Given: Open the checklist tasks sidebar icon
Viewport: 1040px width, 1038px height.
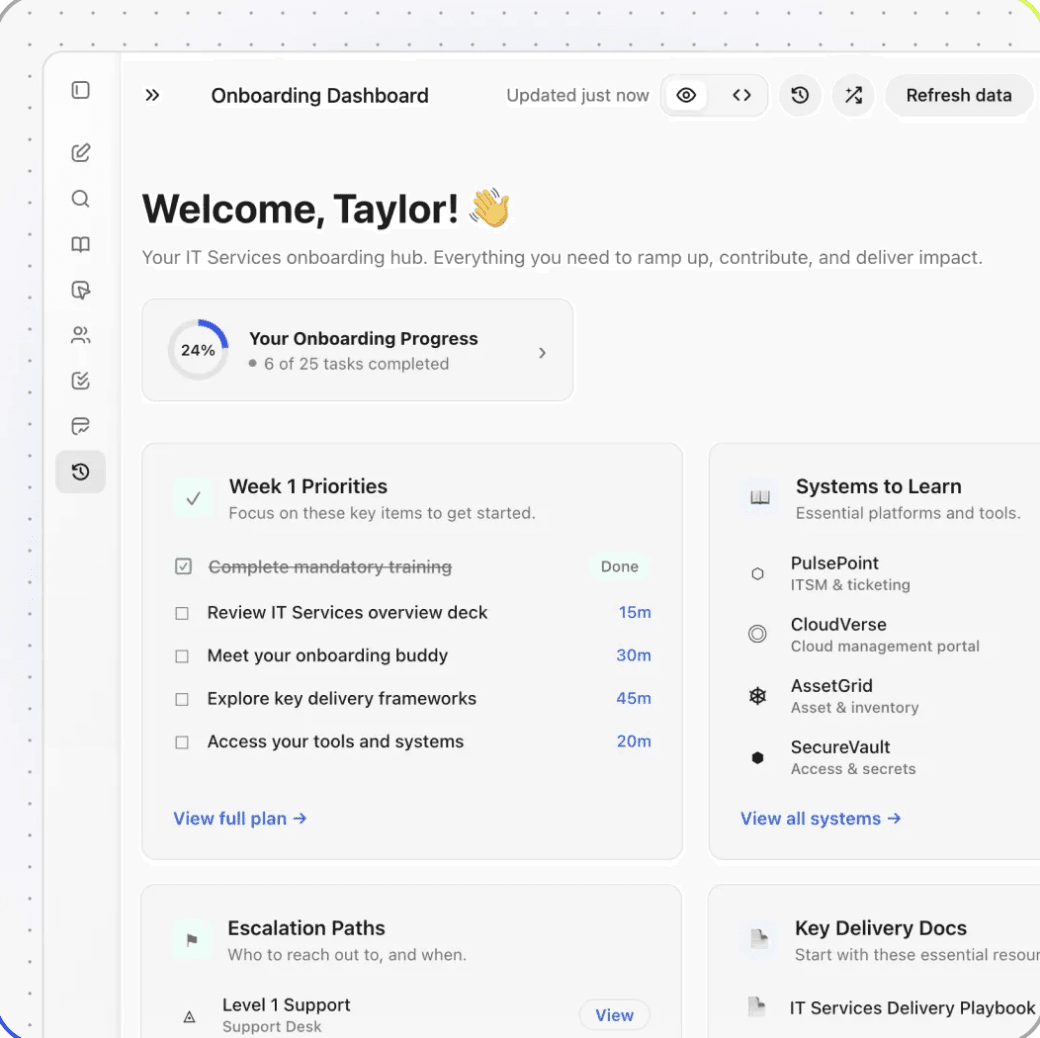Looking at the screenshot, I should (80, 381).
